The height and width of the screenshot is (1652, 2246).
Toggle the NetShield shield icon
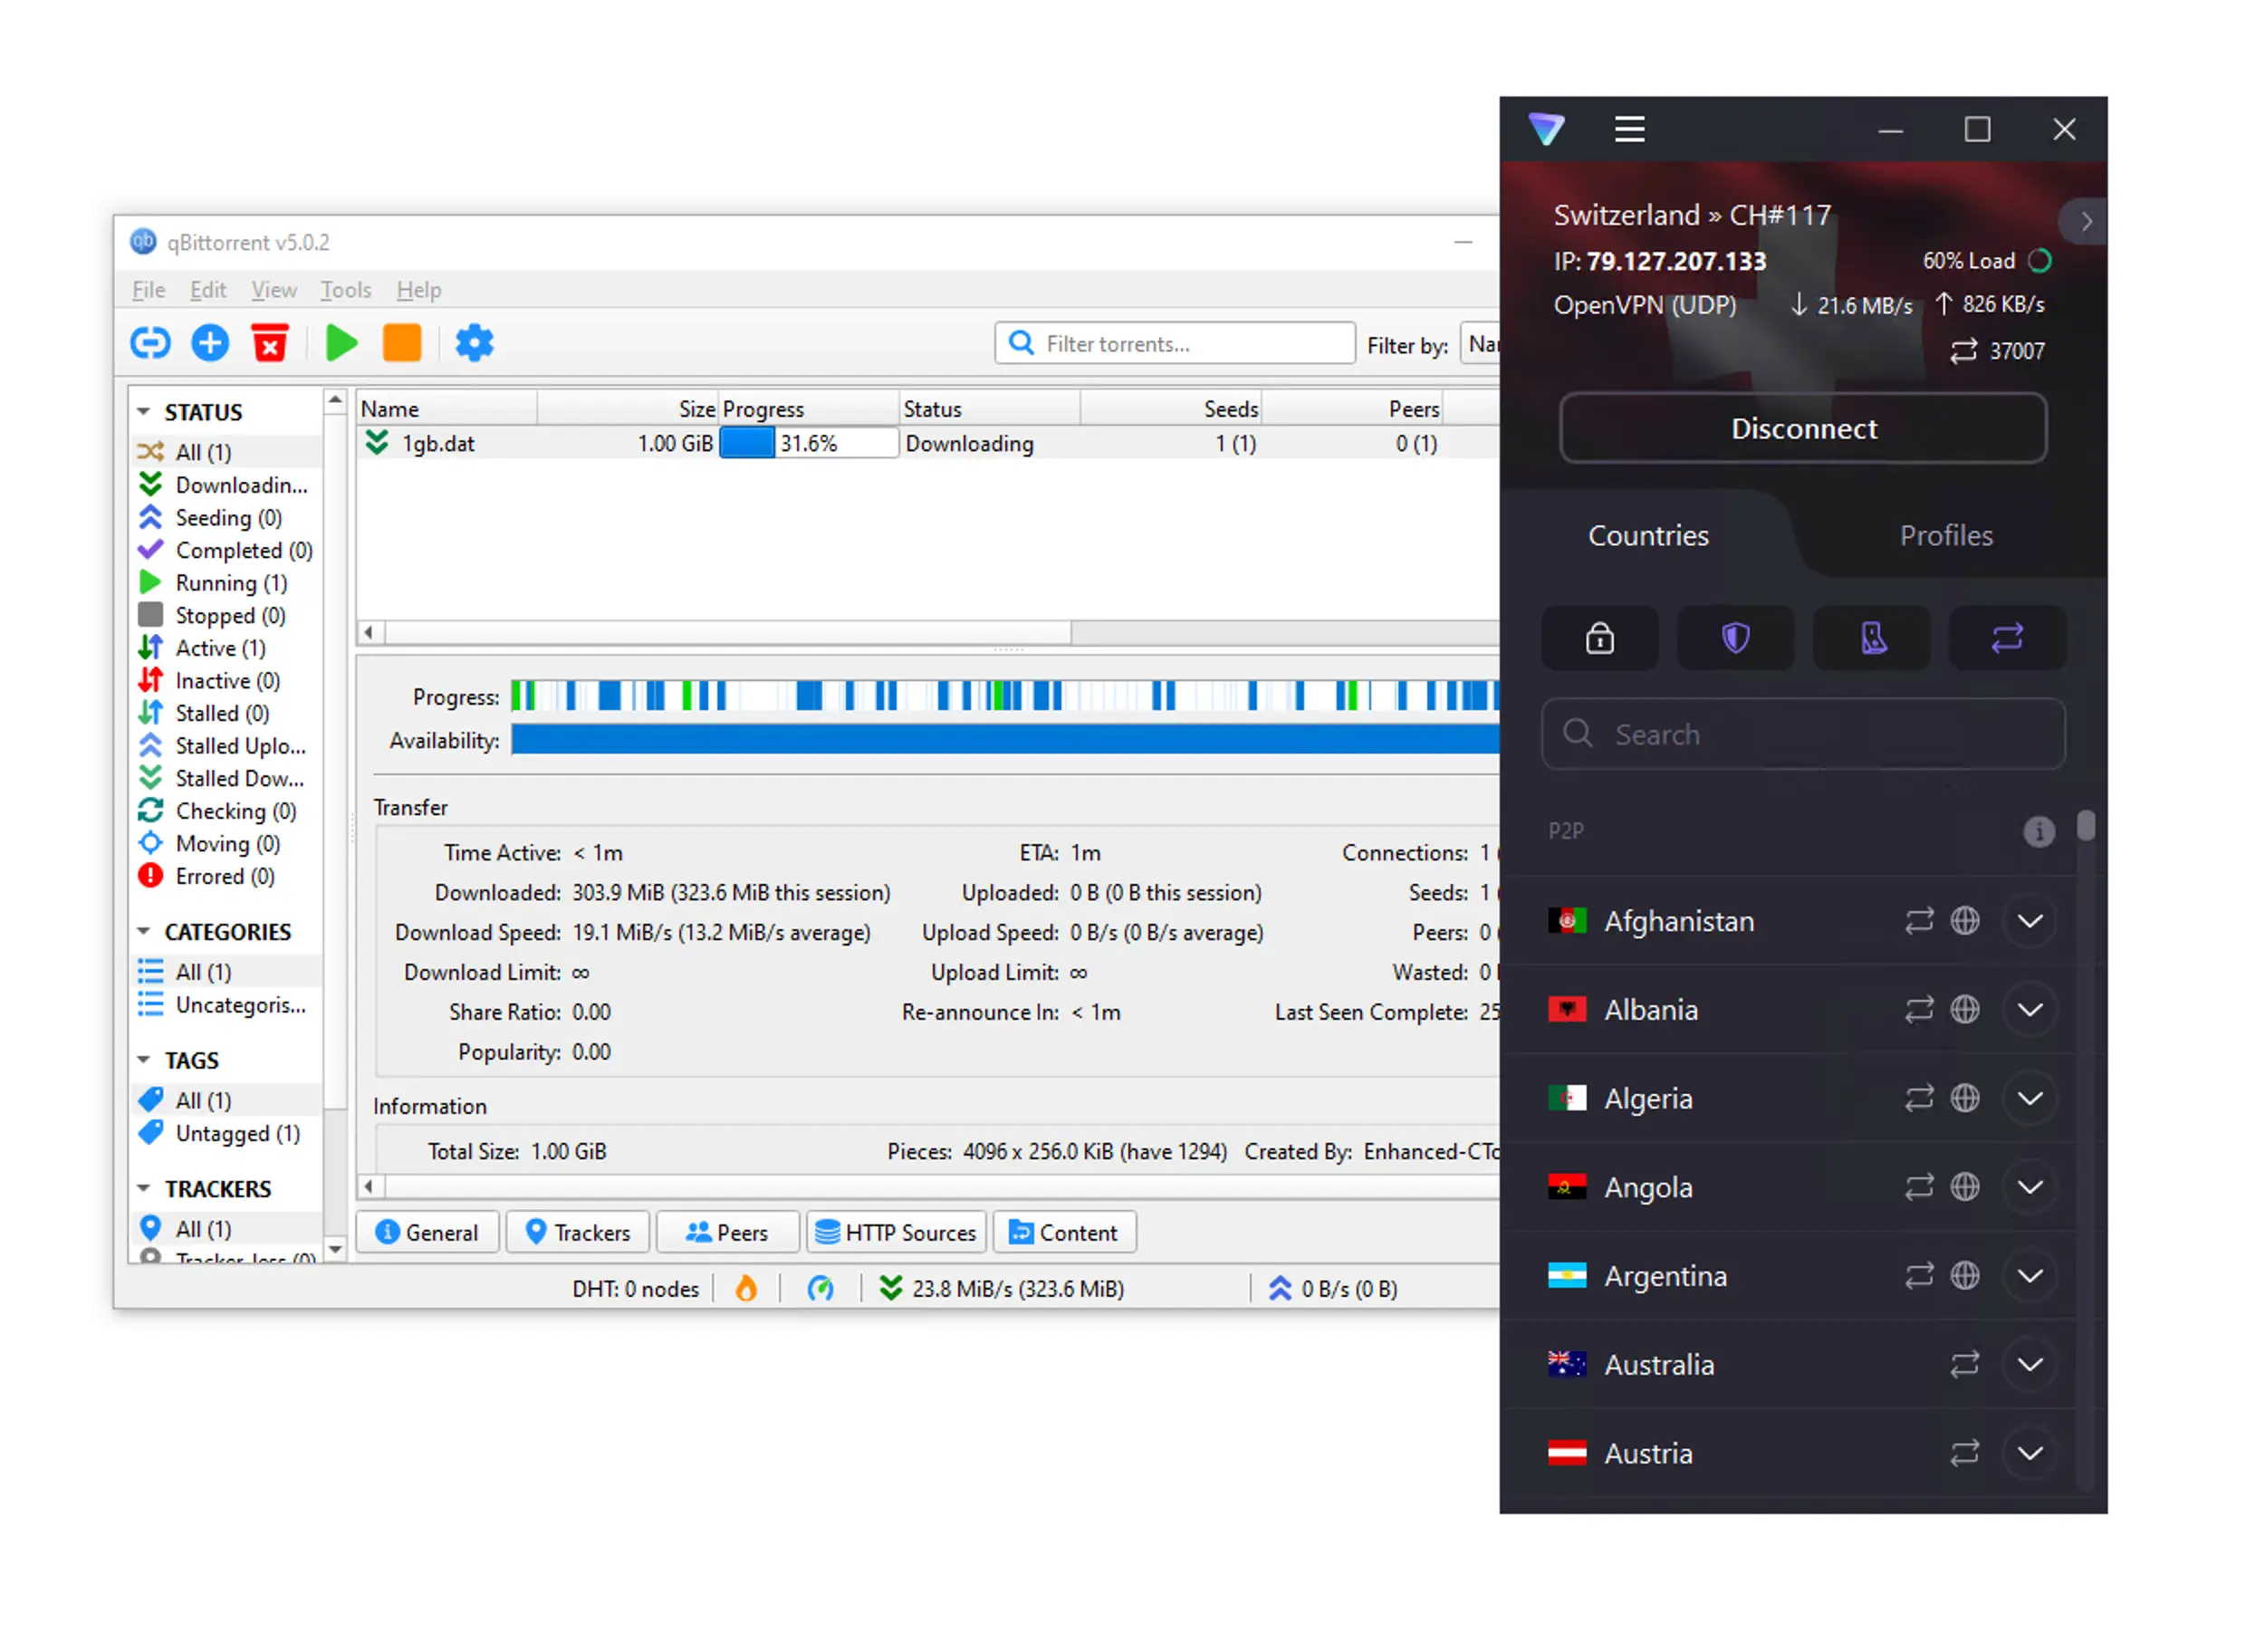coord(1735,638)
